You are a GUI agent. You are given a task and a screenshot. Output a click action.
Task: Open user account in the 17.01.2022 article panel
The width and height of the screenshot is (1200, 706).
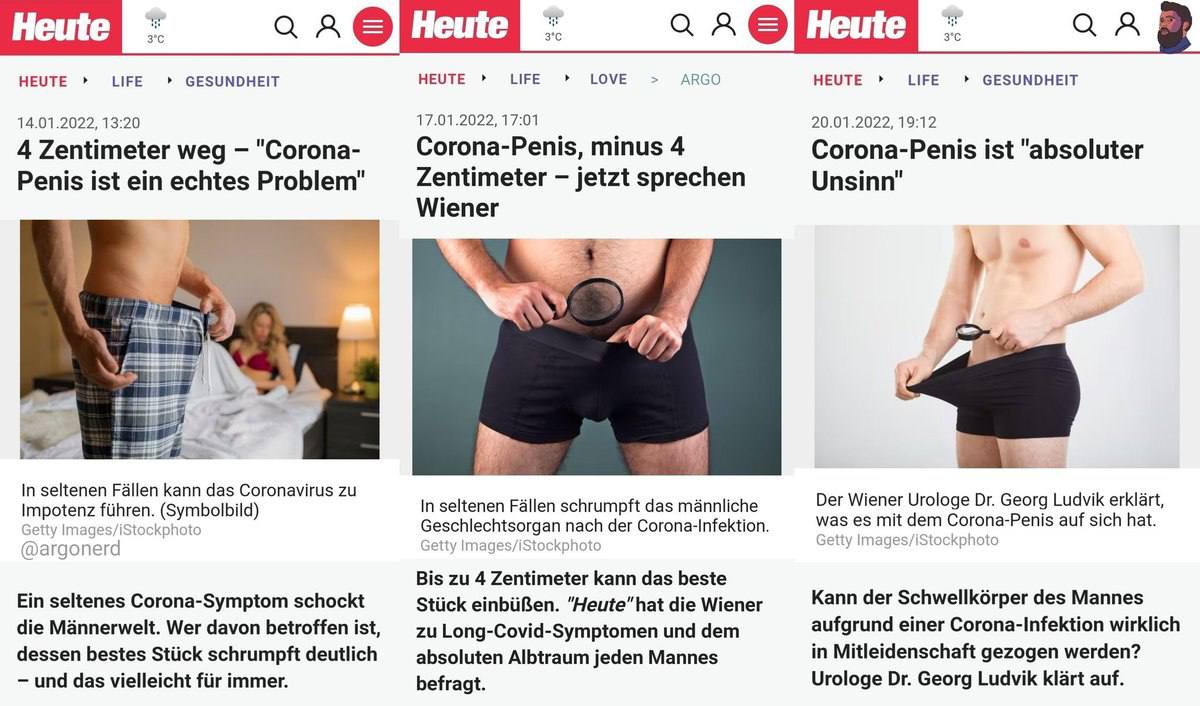tap(724, 25)
